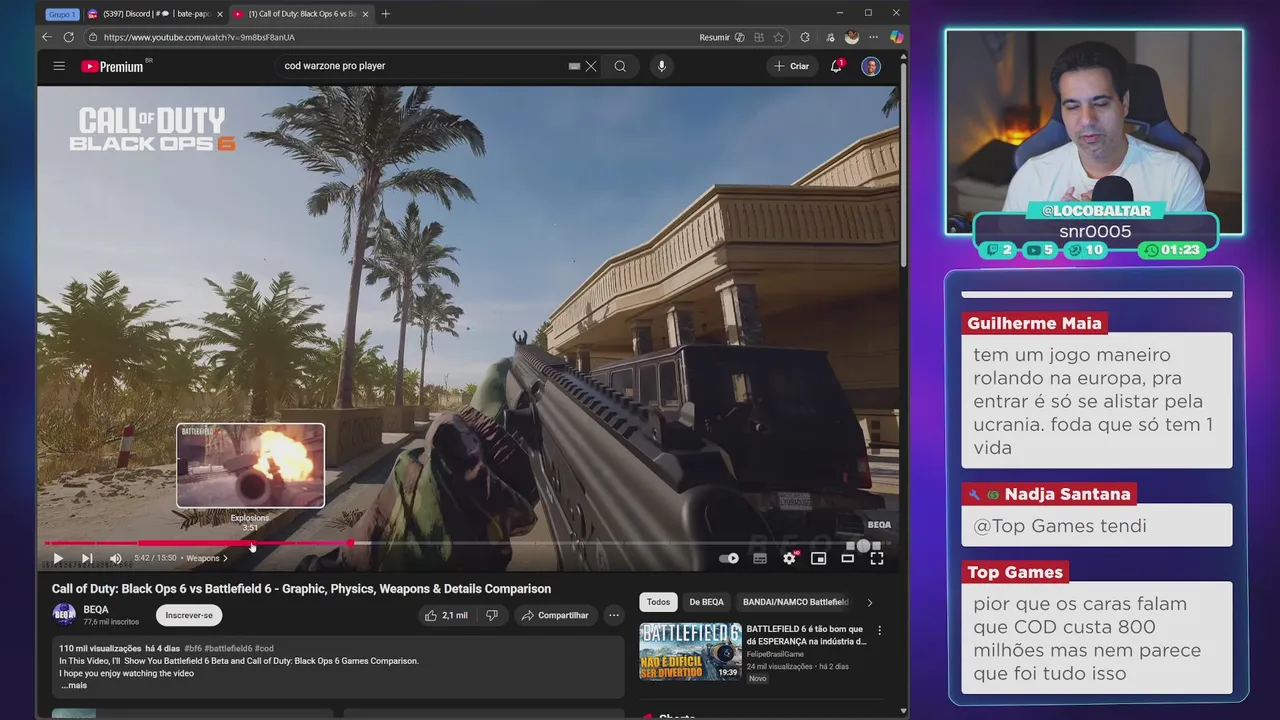Open the YouTube guide hamburger menu

59,66
